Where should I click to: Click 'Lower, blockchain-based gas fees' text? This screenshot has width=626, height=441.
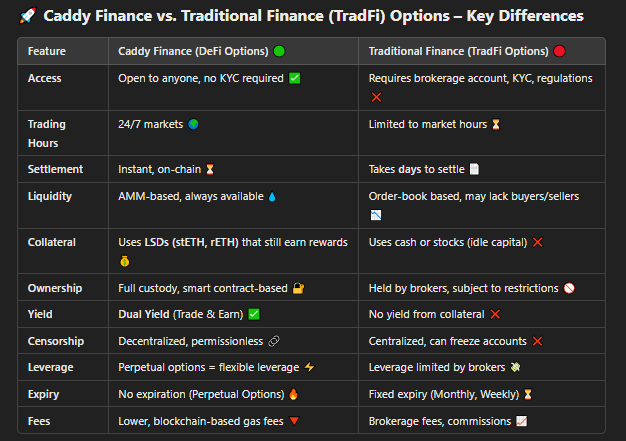(x=201, y=421)
